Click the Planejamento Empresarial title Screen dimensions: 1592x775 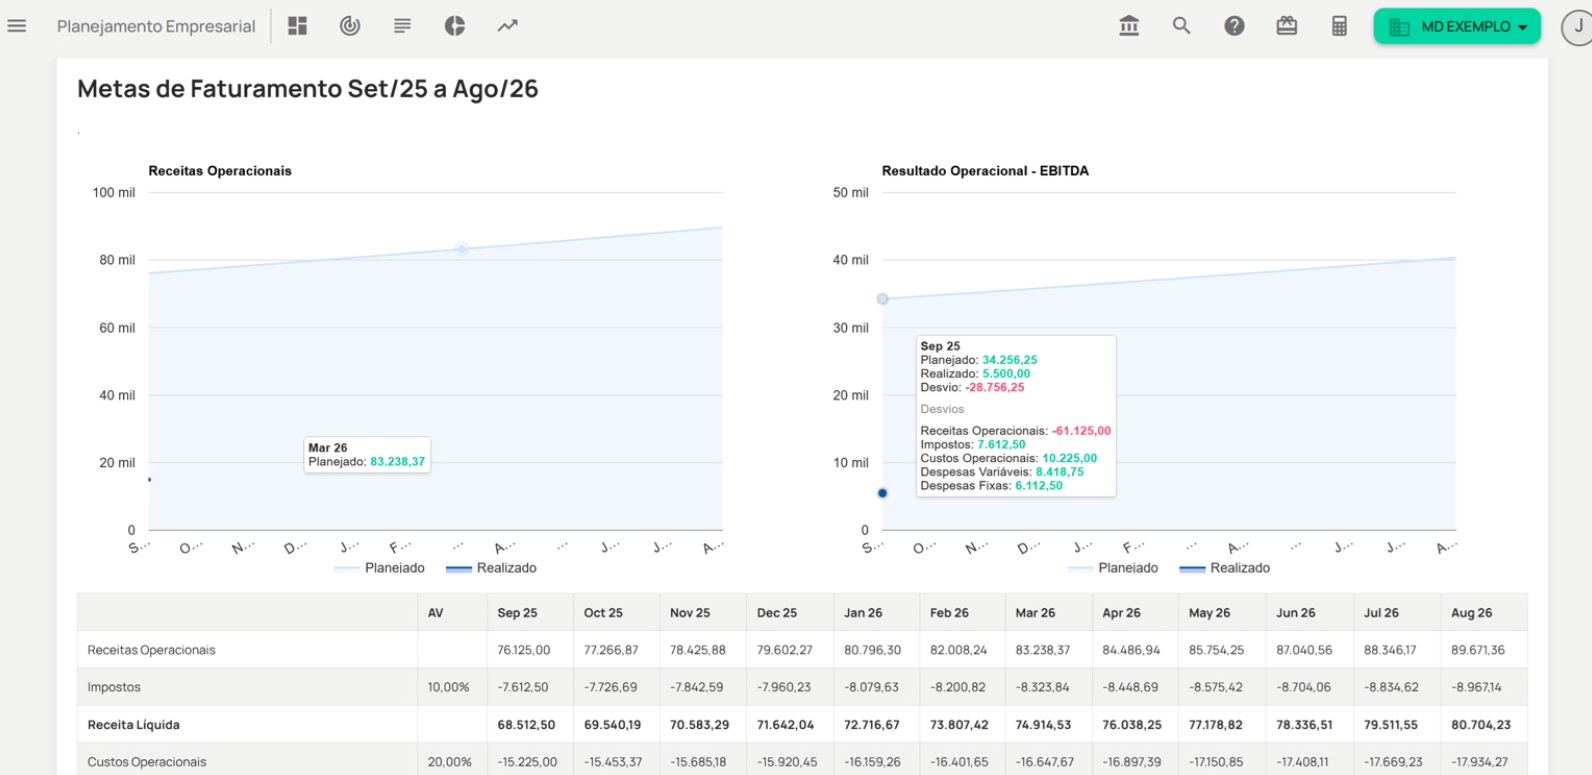[156, 27]
